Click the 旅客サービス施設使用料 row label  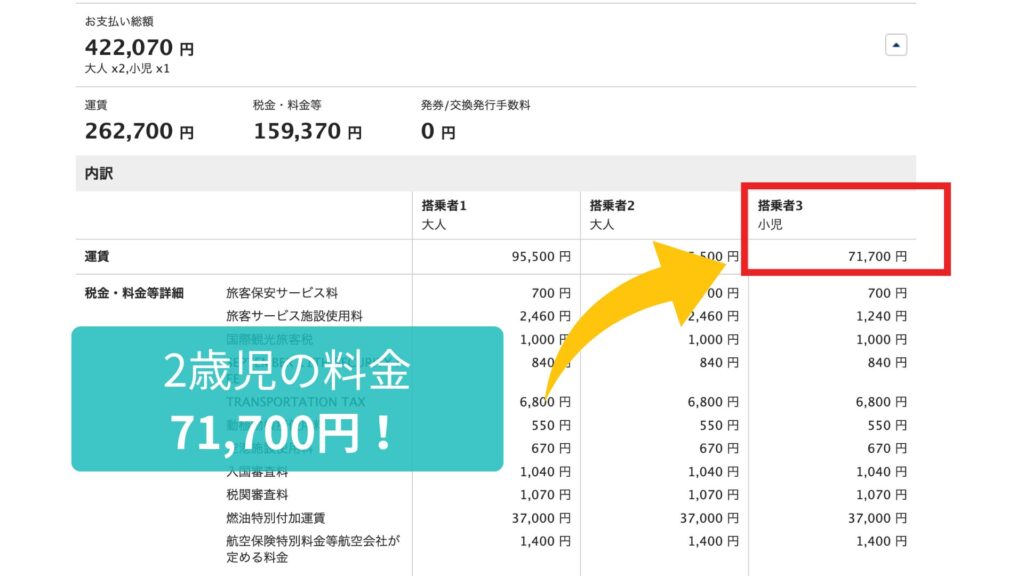[x=294, y=316]
